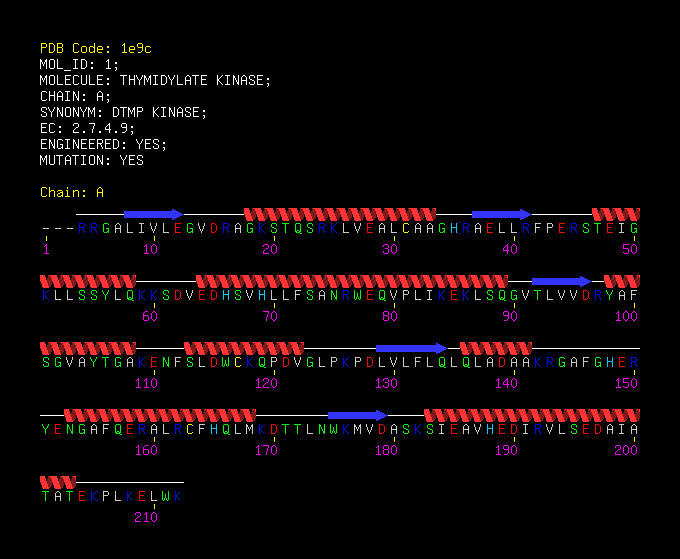680x559 pixels.
Task: Click the EC: 2.7.4.9 text line
Action: pyautogui.click(x=88, y=128)
